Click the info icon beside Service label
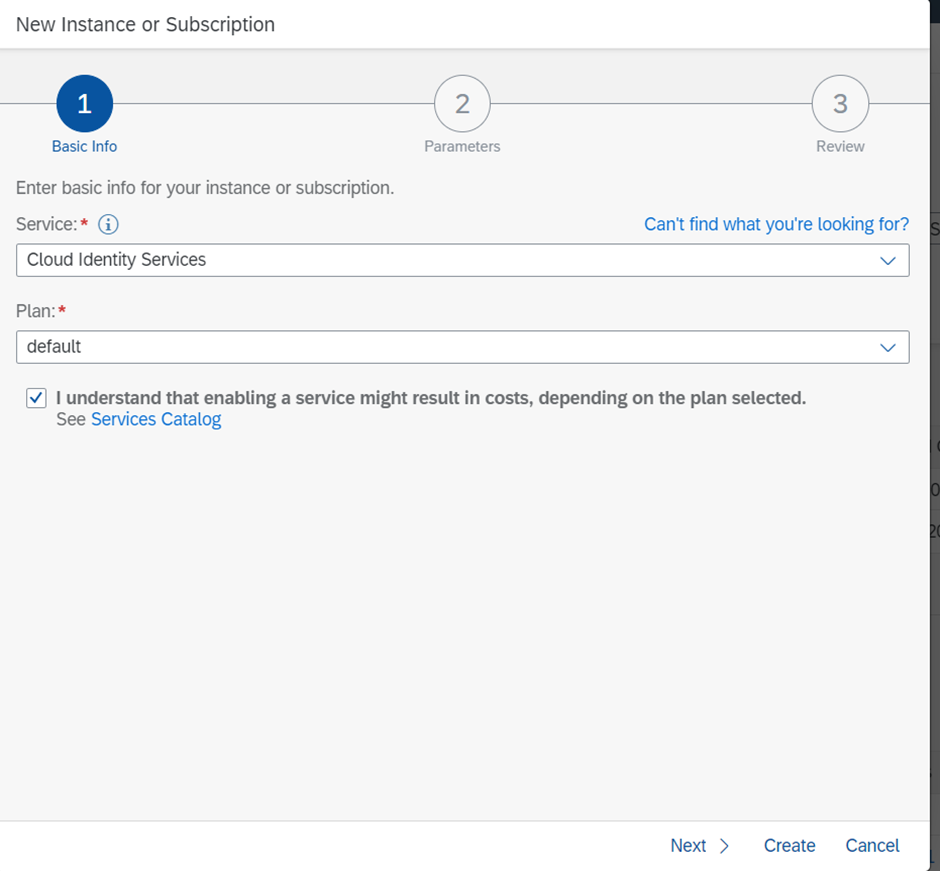The image size is (940, 871). (108, 225)
